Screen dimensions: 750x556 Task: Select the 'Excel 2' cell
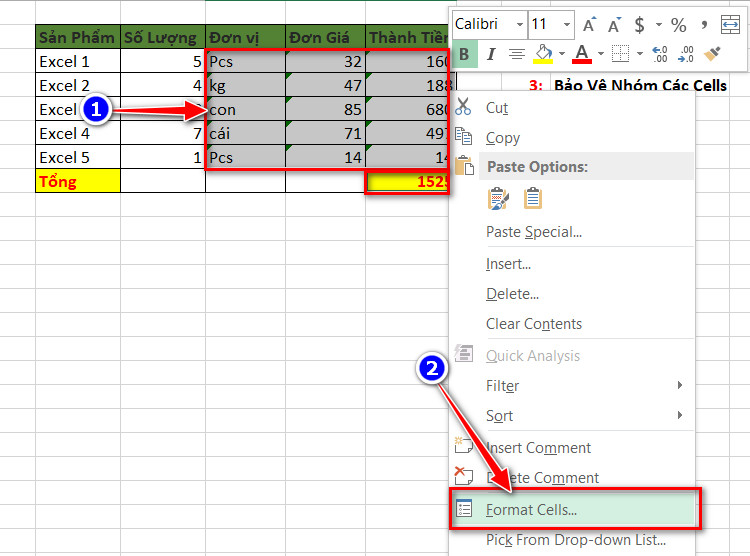click(x=78, y=85)
